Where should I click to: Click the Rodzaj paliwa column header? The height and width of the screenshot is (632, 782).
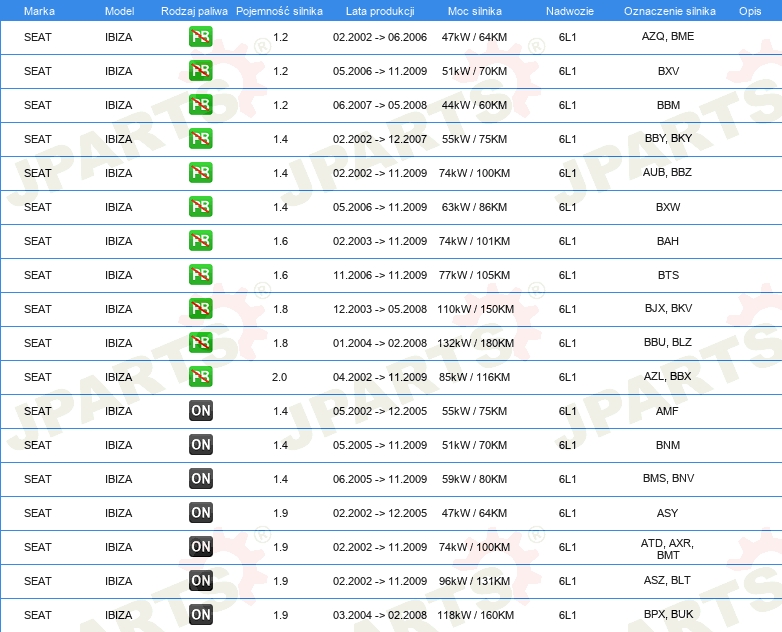pos(194,11)
